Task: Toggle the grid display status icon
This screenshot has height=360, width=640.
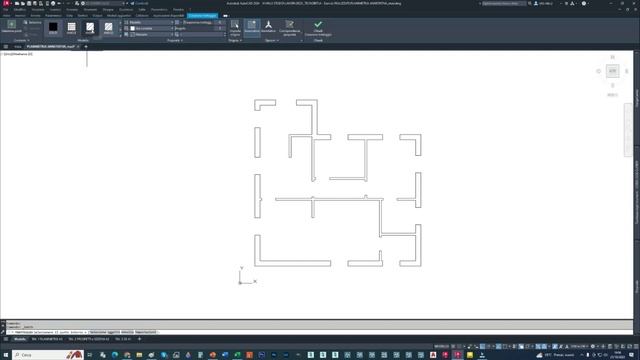Action: click(453, 347)
